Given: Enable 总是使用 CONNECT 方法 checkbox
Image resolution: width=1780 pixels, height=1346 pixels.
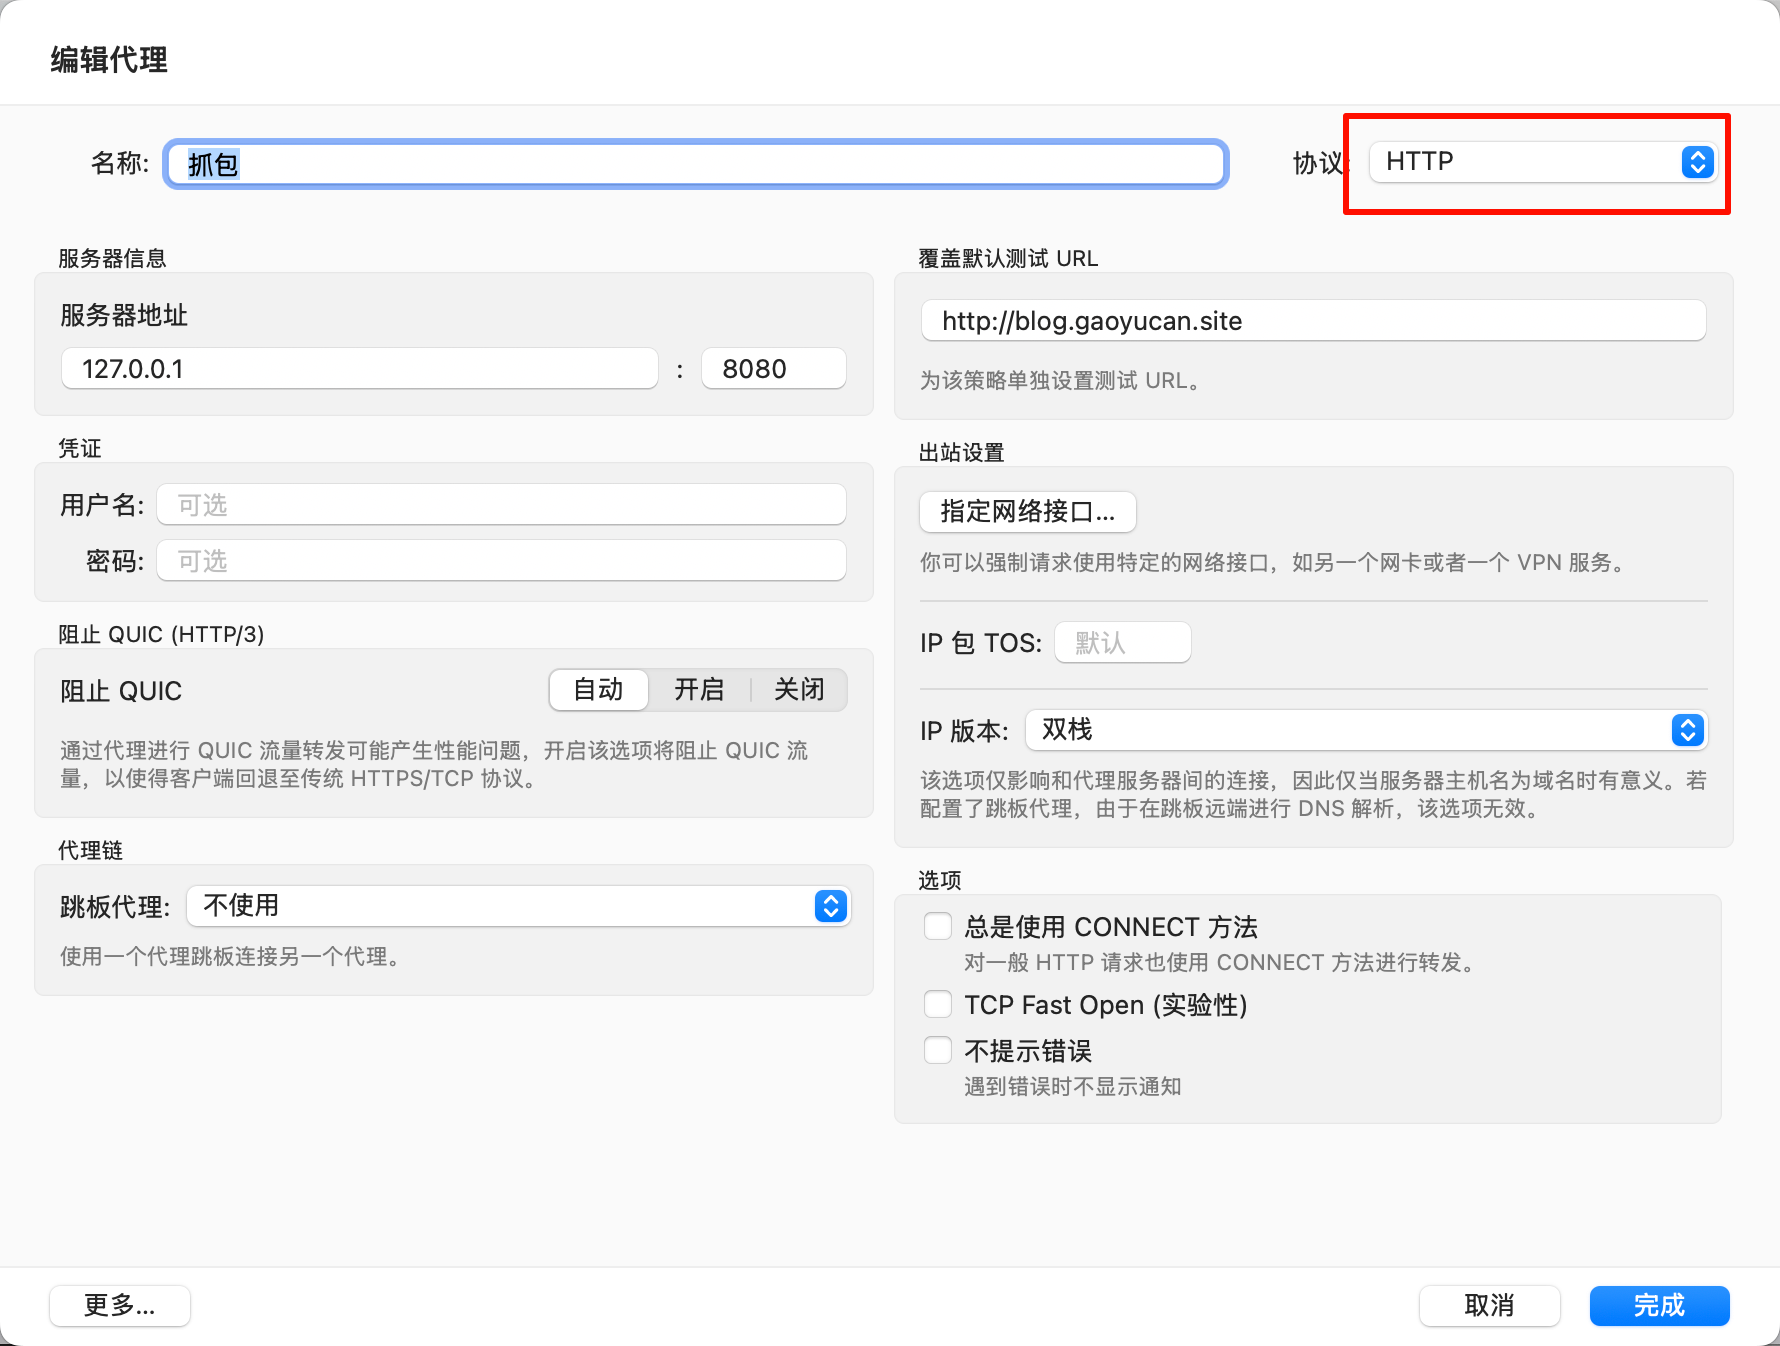Looking at the screenshot, I should click(x=938, y=926).
